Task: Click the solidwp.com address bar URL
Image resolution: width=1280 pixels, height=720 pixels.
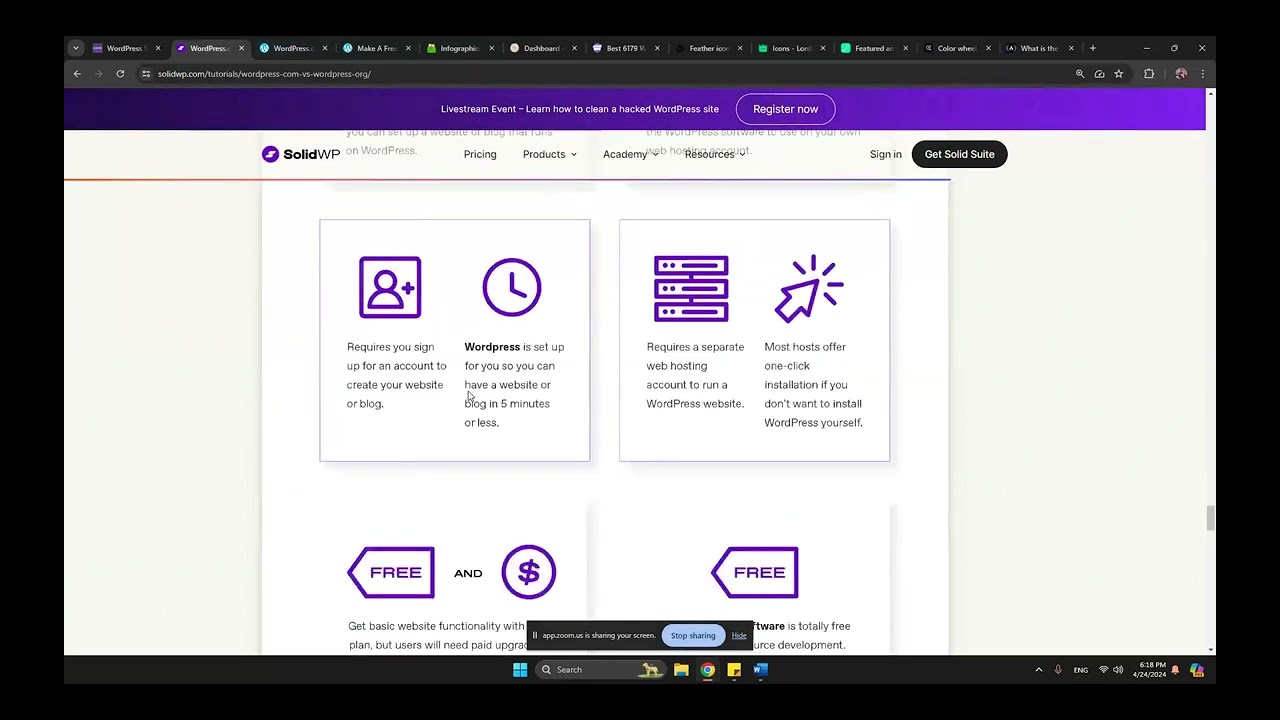Action: pos(264,74)
